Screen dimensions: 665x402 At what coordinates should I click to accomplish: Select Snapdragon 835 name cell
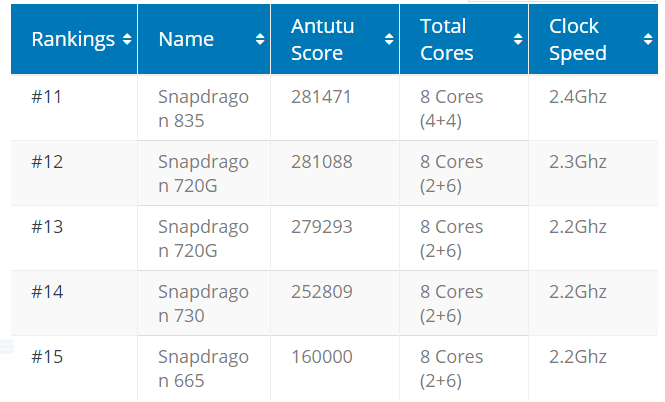pyautogui.click(x=204, y=108)
